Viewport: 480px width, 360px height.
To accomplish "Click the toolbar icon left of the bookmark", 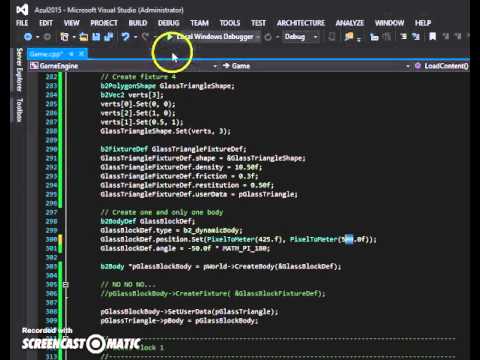I will [415, 36].
